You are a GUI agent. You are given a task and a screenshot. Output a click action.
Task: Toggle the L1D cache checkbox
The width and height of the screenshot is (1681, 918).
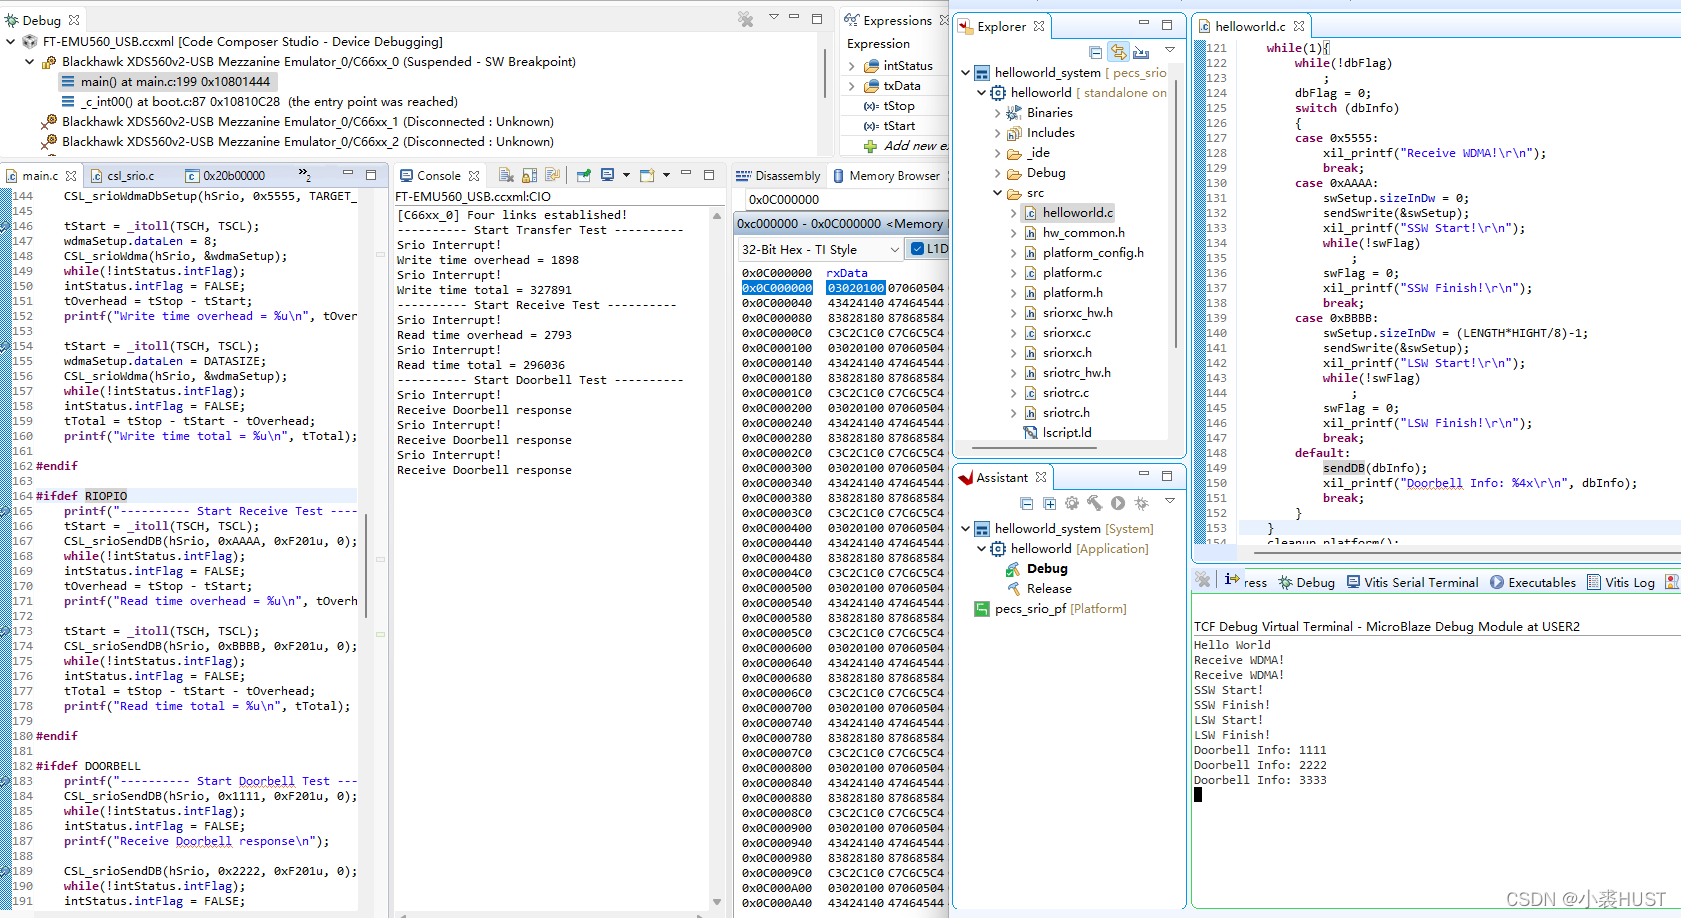point(918,249)
